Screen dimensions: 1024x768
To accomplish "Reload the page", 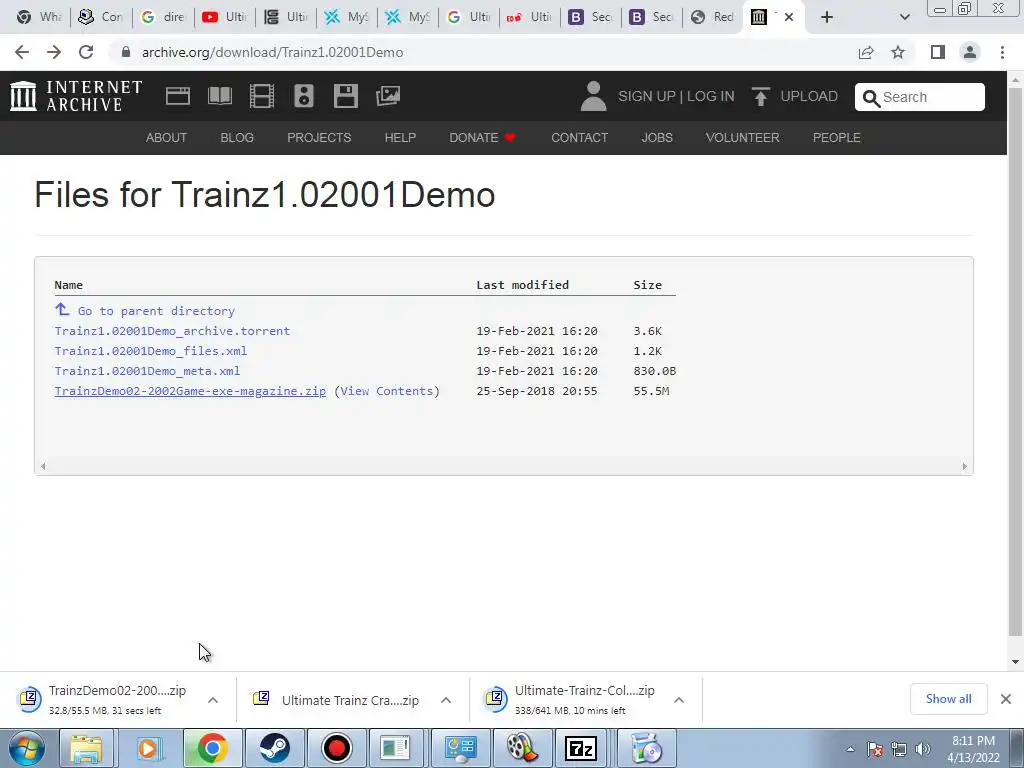I will tap(86, 52).
